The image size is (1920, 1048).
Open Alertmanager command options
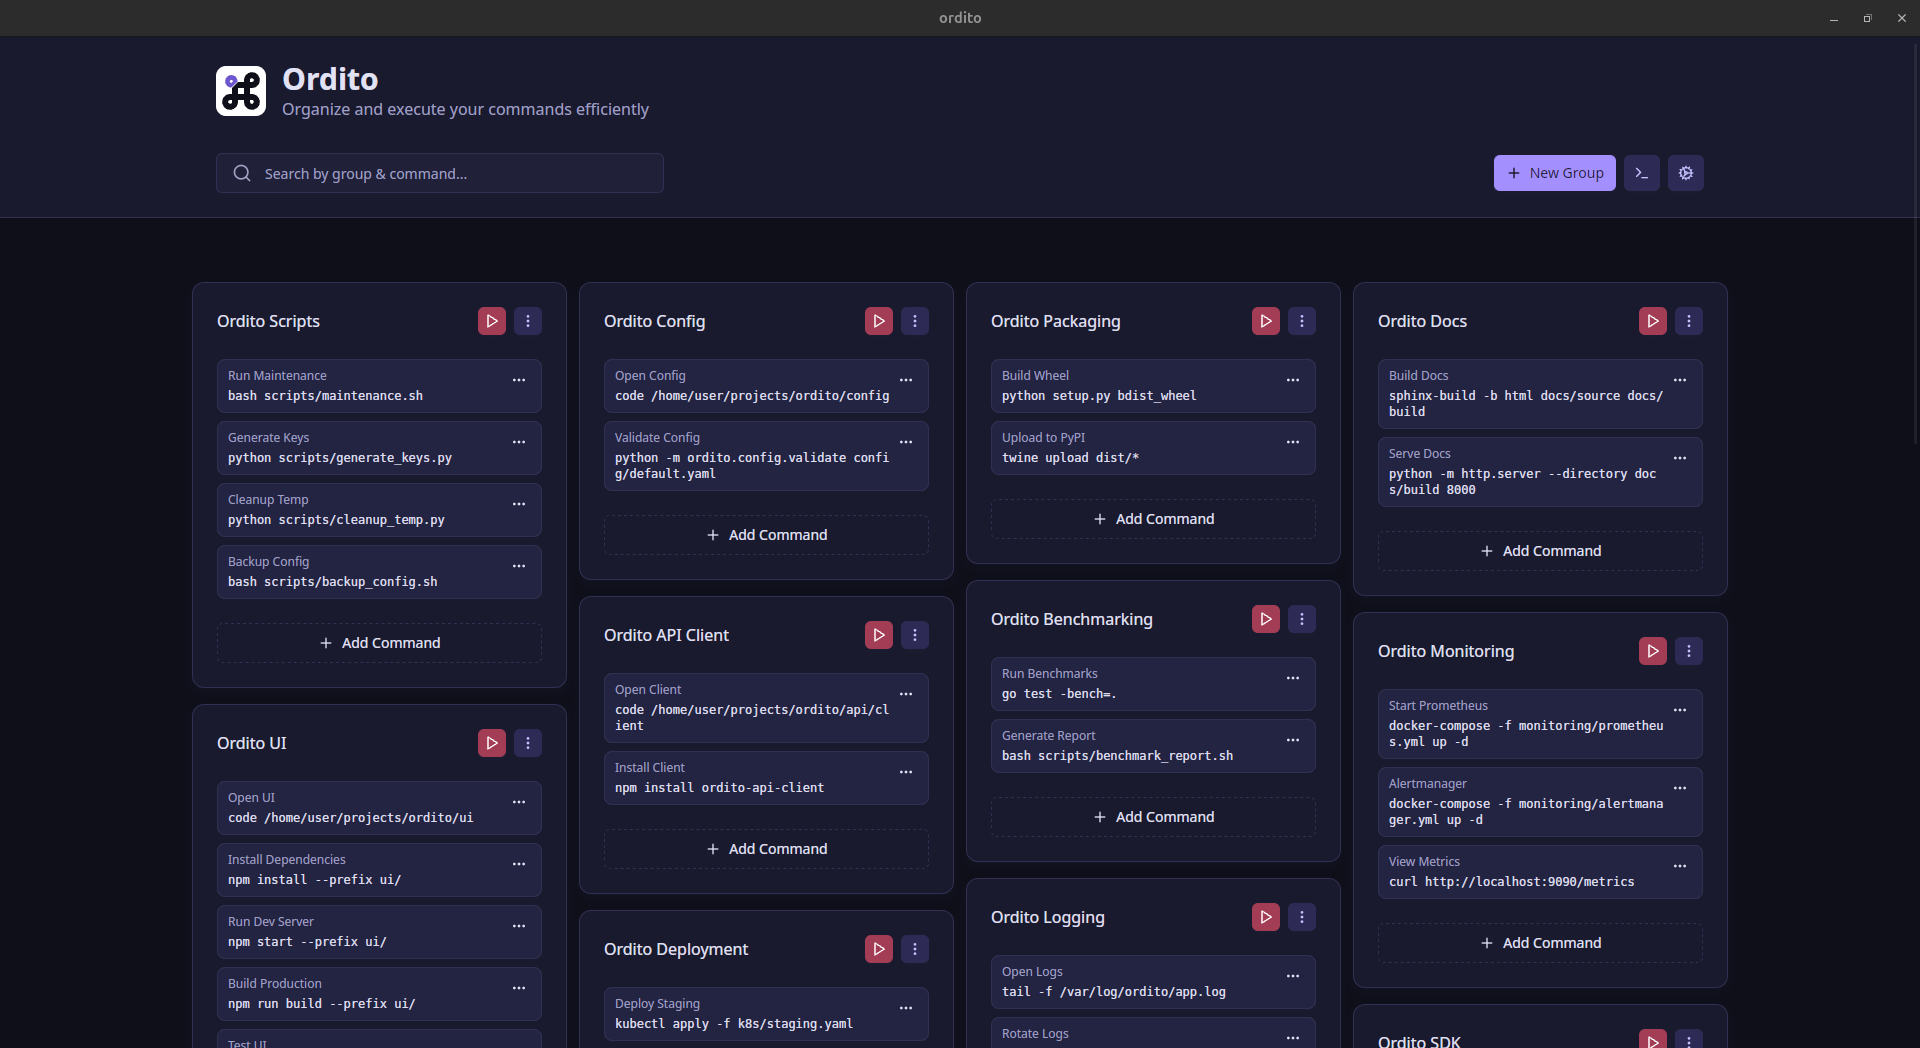pos(1680,788)
